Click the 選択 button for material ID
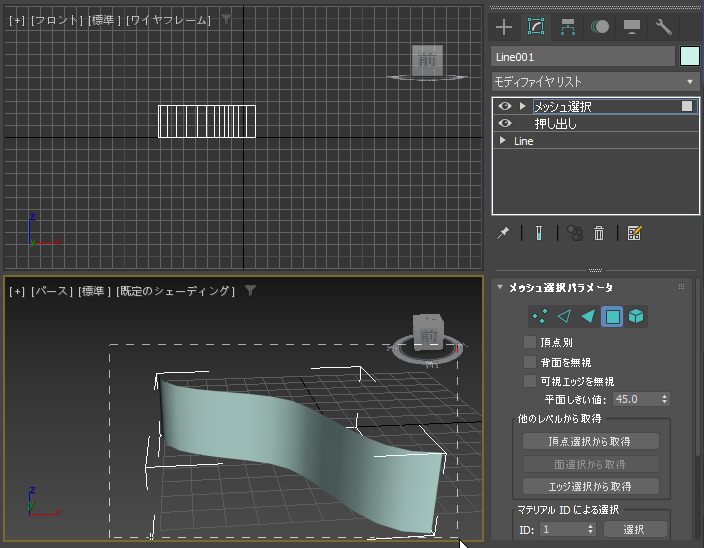 (635, 530)
